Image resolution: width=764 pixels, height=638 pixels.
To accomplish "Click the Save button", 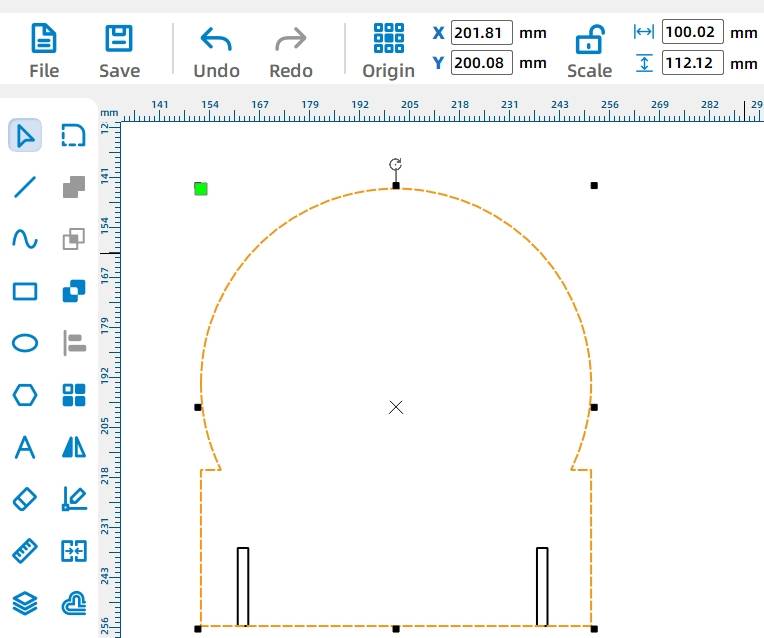I will 119,51.
